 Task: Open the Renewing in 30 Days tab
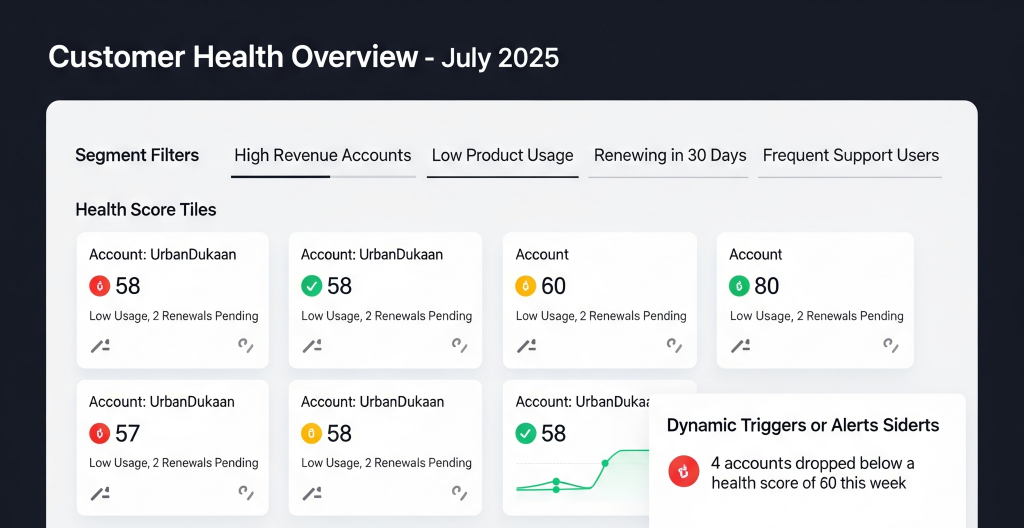[x=670, y=155]
